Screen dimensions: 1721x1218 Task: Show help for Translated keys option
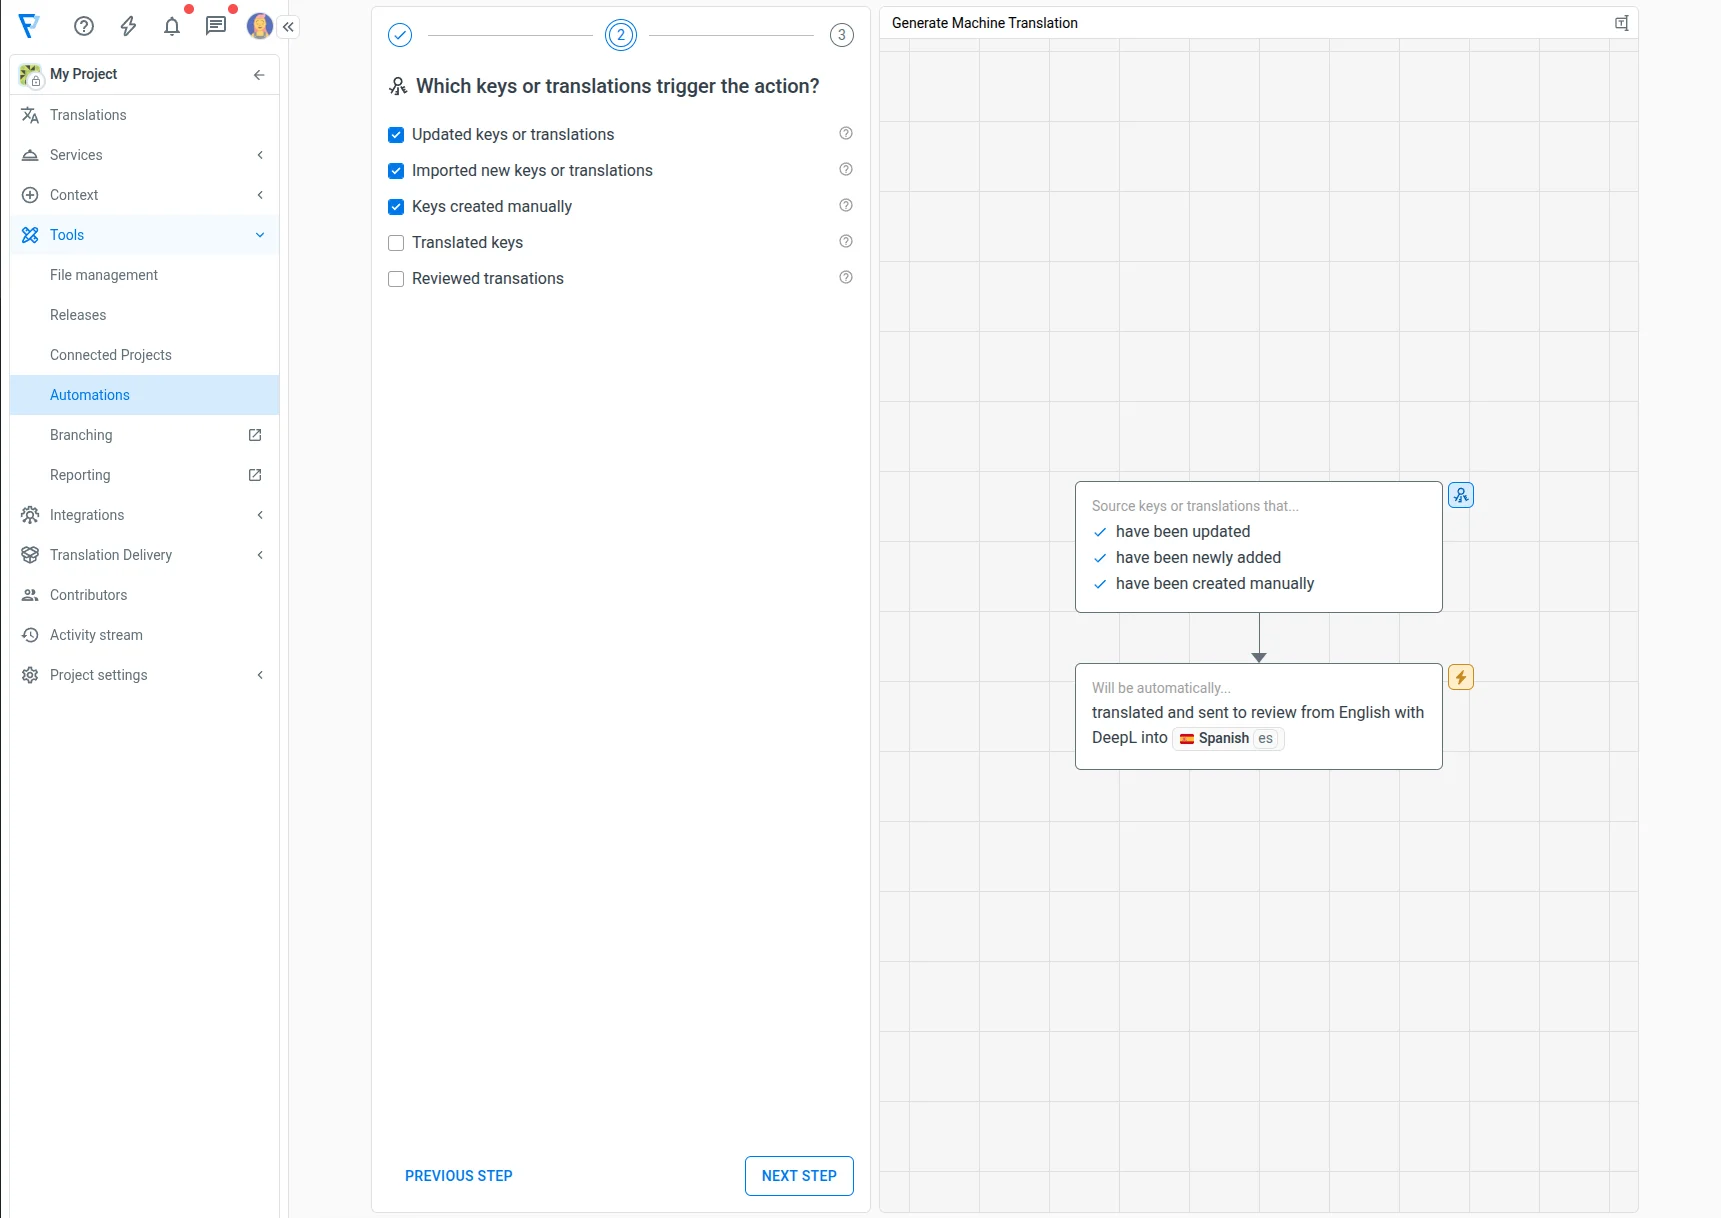pyautogui.click(x=846, y=241)
